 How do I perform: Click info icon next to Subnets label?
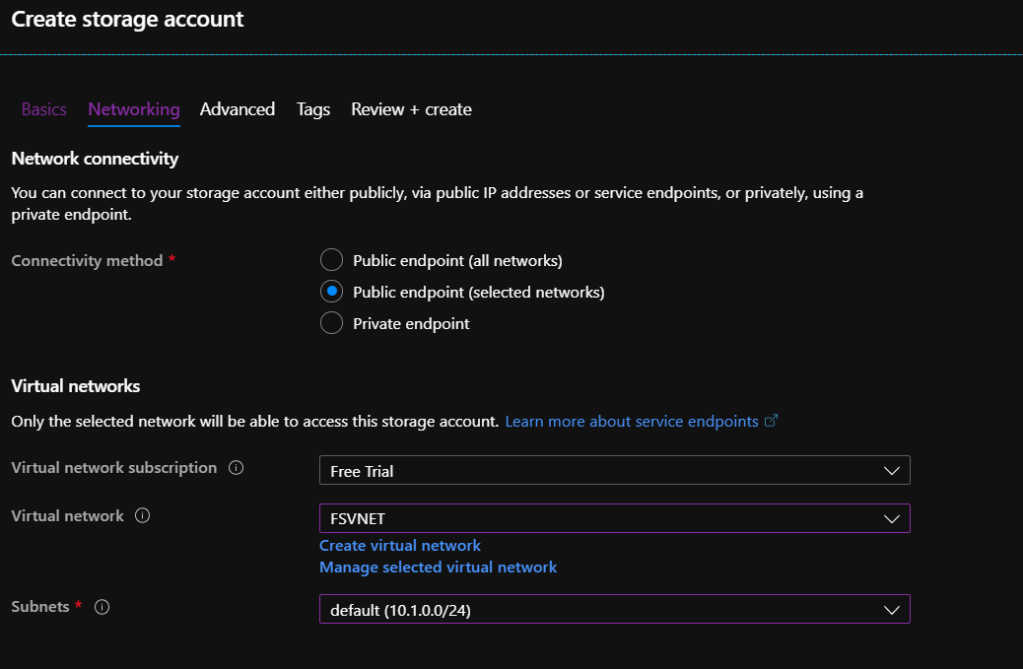point(102,607)
